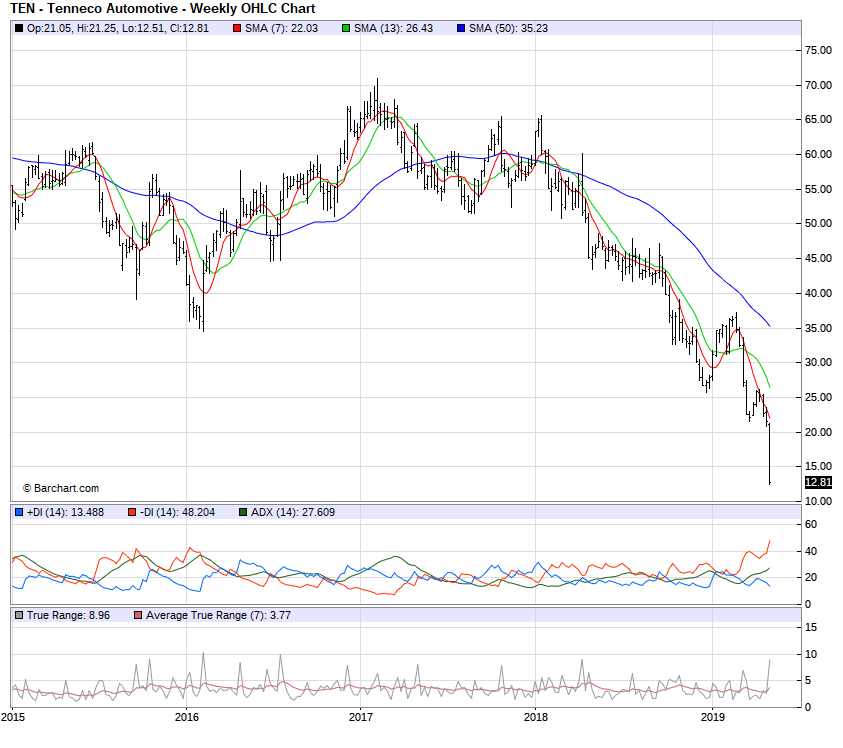
Task: Click the gray True Range legend swatch
Action: 19,615
